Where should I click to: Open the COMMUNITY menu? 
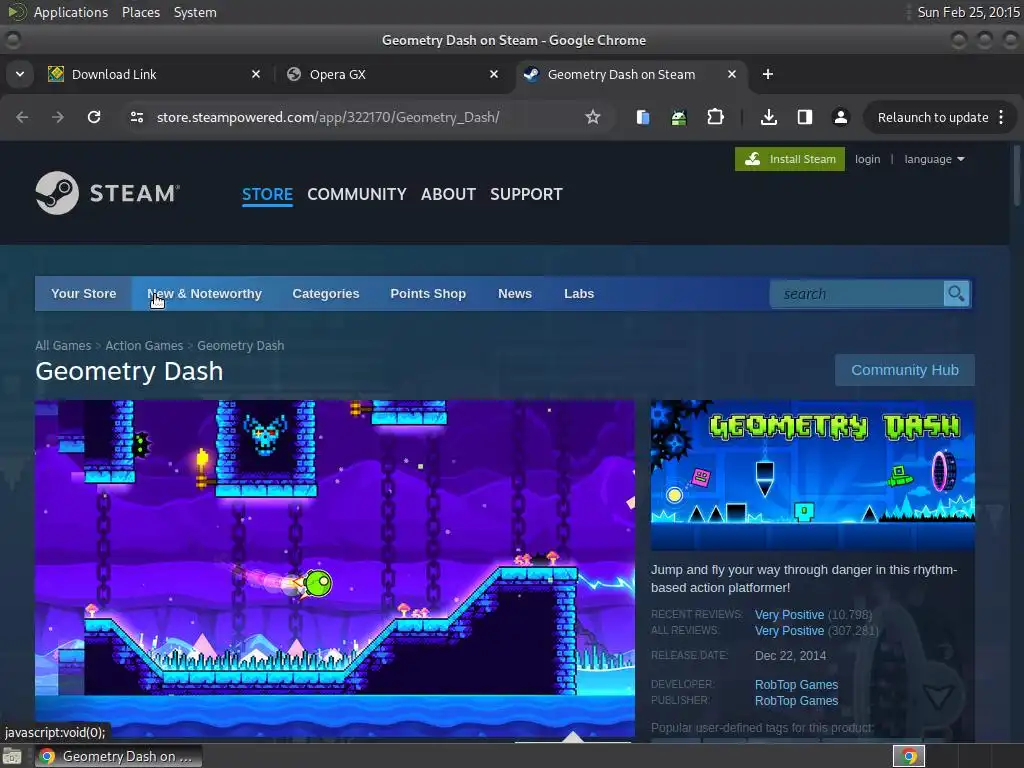point(357,194)
